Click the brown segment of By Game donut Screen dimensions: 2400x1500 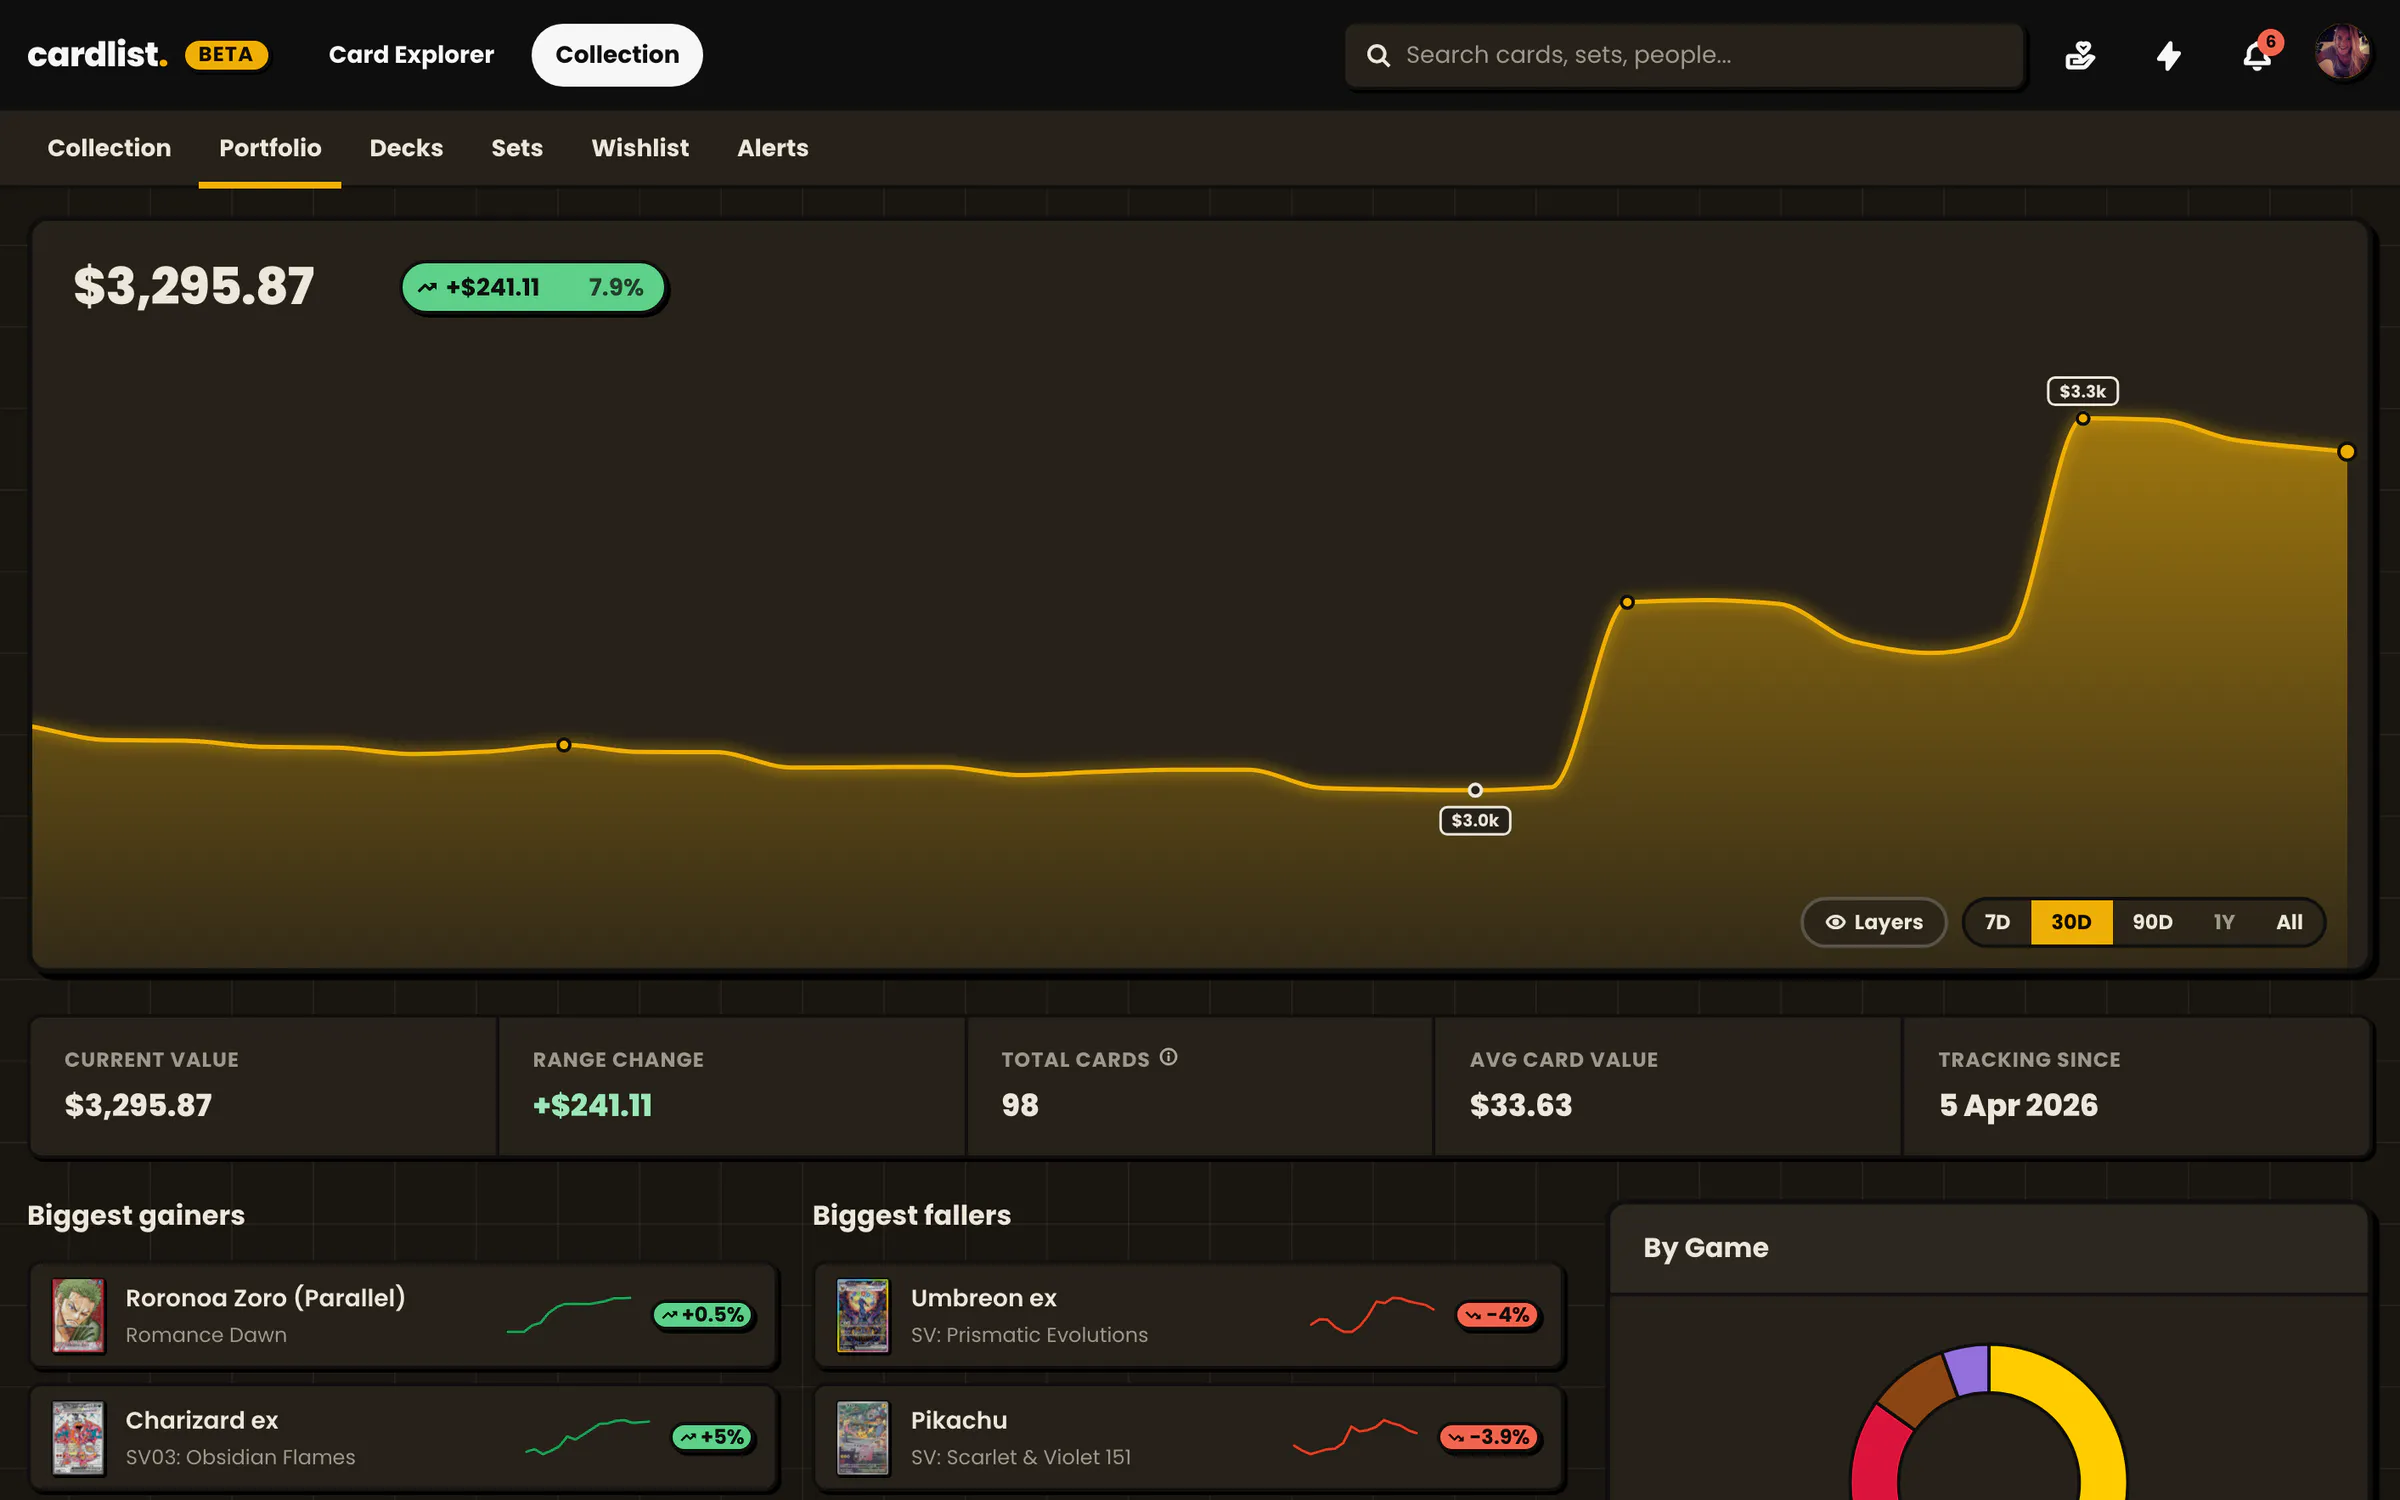(x=1918, y=1391)
